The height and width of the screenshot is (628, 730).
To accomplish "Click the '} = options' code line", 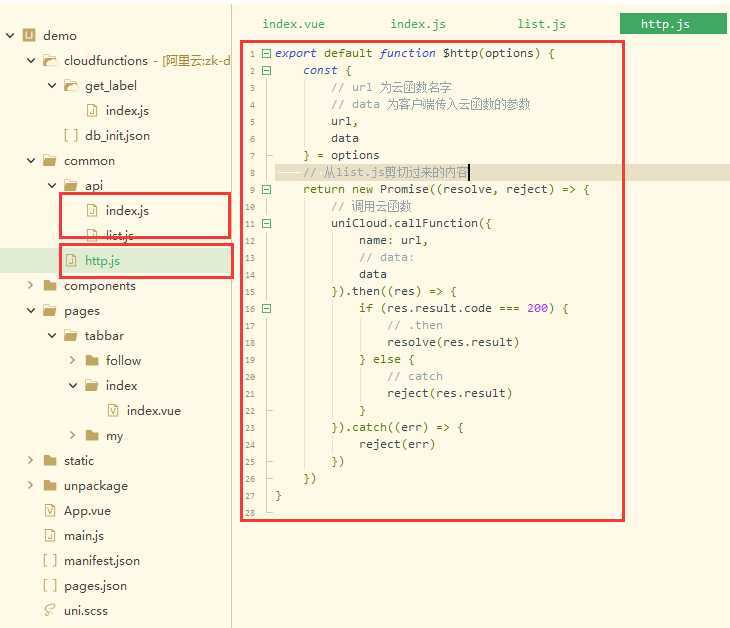I will [x=341, y=155].
